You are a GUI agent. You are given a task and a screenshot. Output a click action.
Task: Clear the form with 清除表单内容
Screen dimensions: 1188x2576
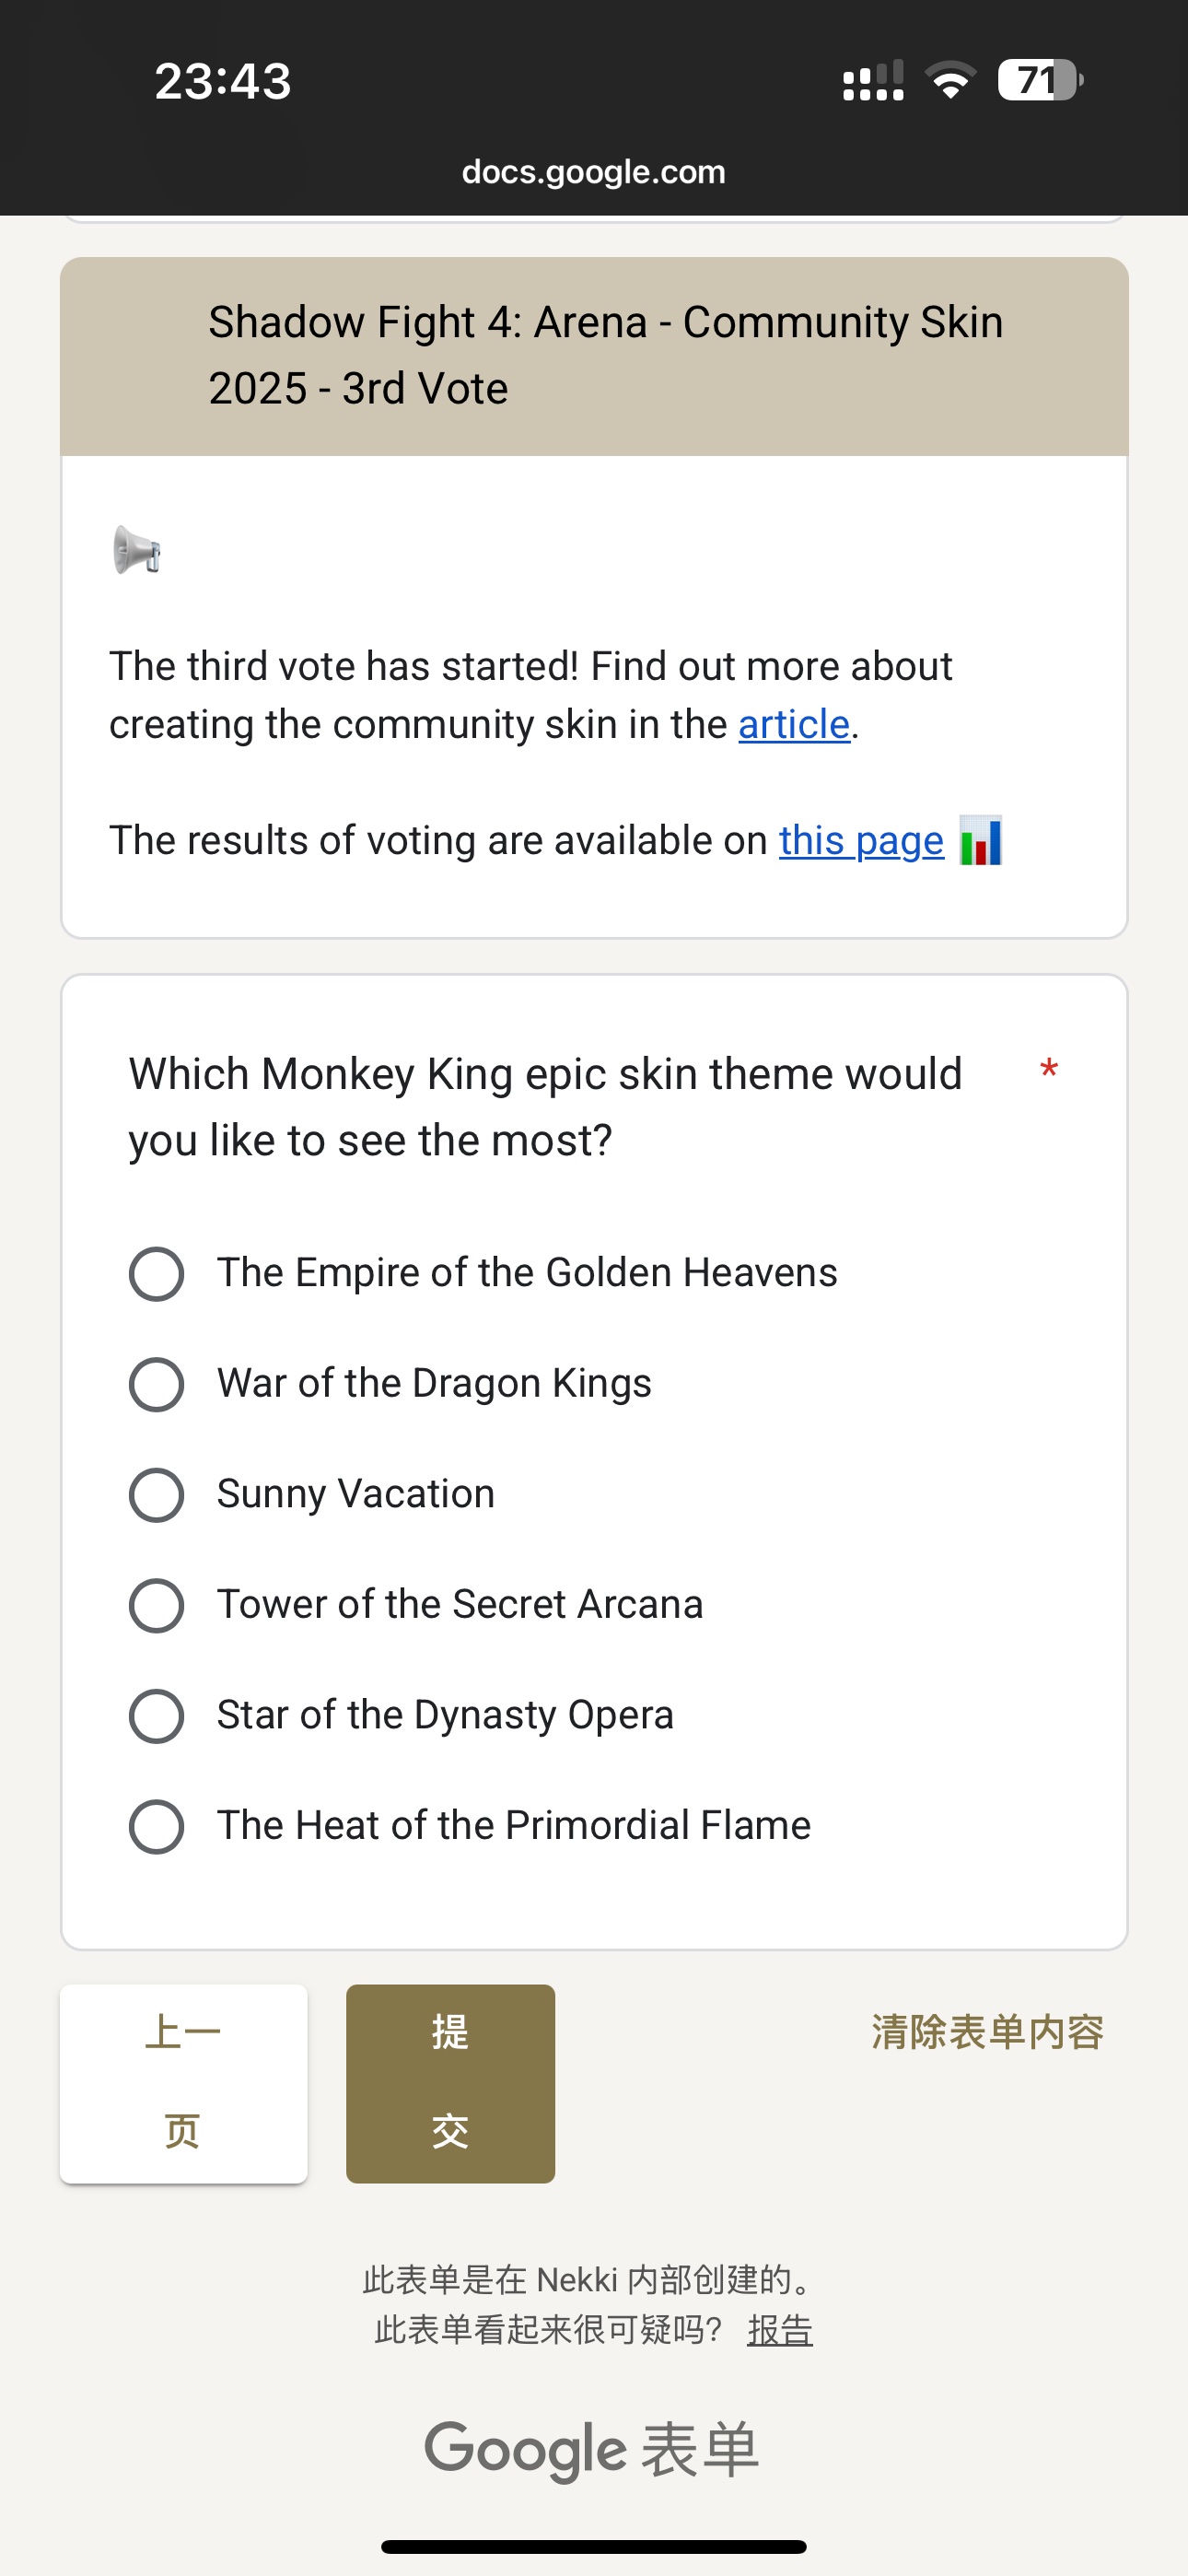pyautogui.click(x=987, y=2031)
